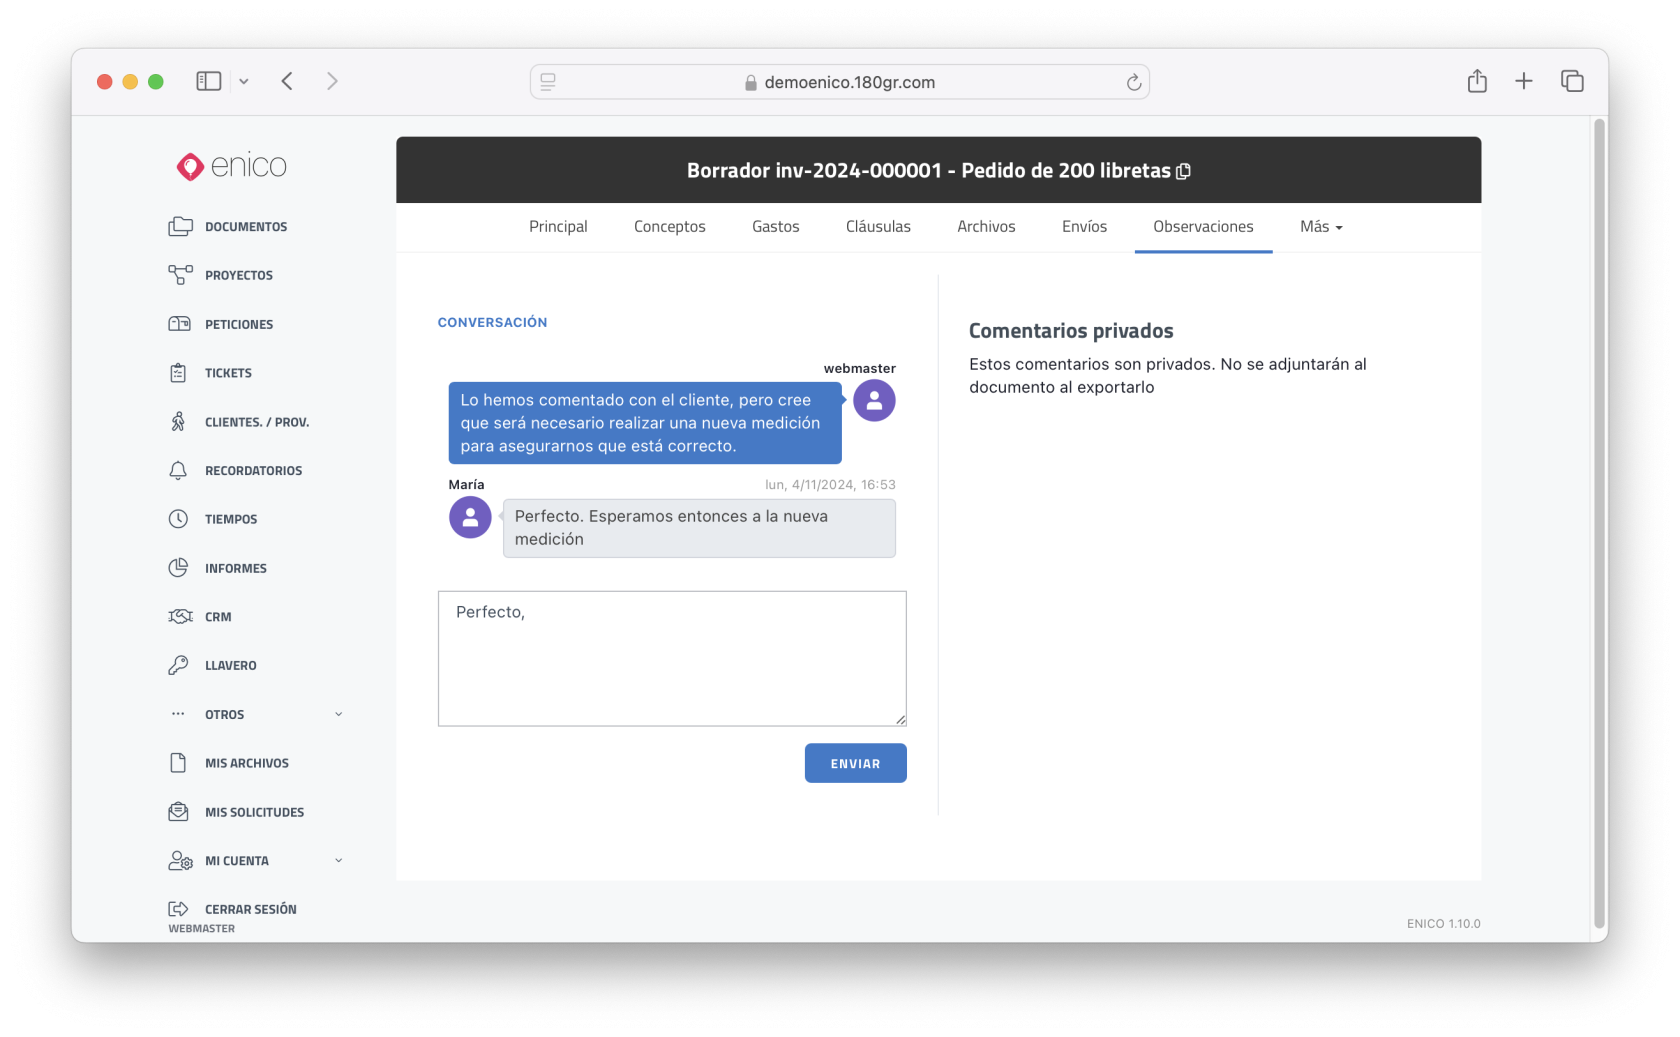This screenshot has width=1680, height=1037.
Task: Click the conversation message text area
Action: pyautogui.click(x=671, y=658)
